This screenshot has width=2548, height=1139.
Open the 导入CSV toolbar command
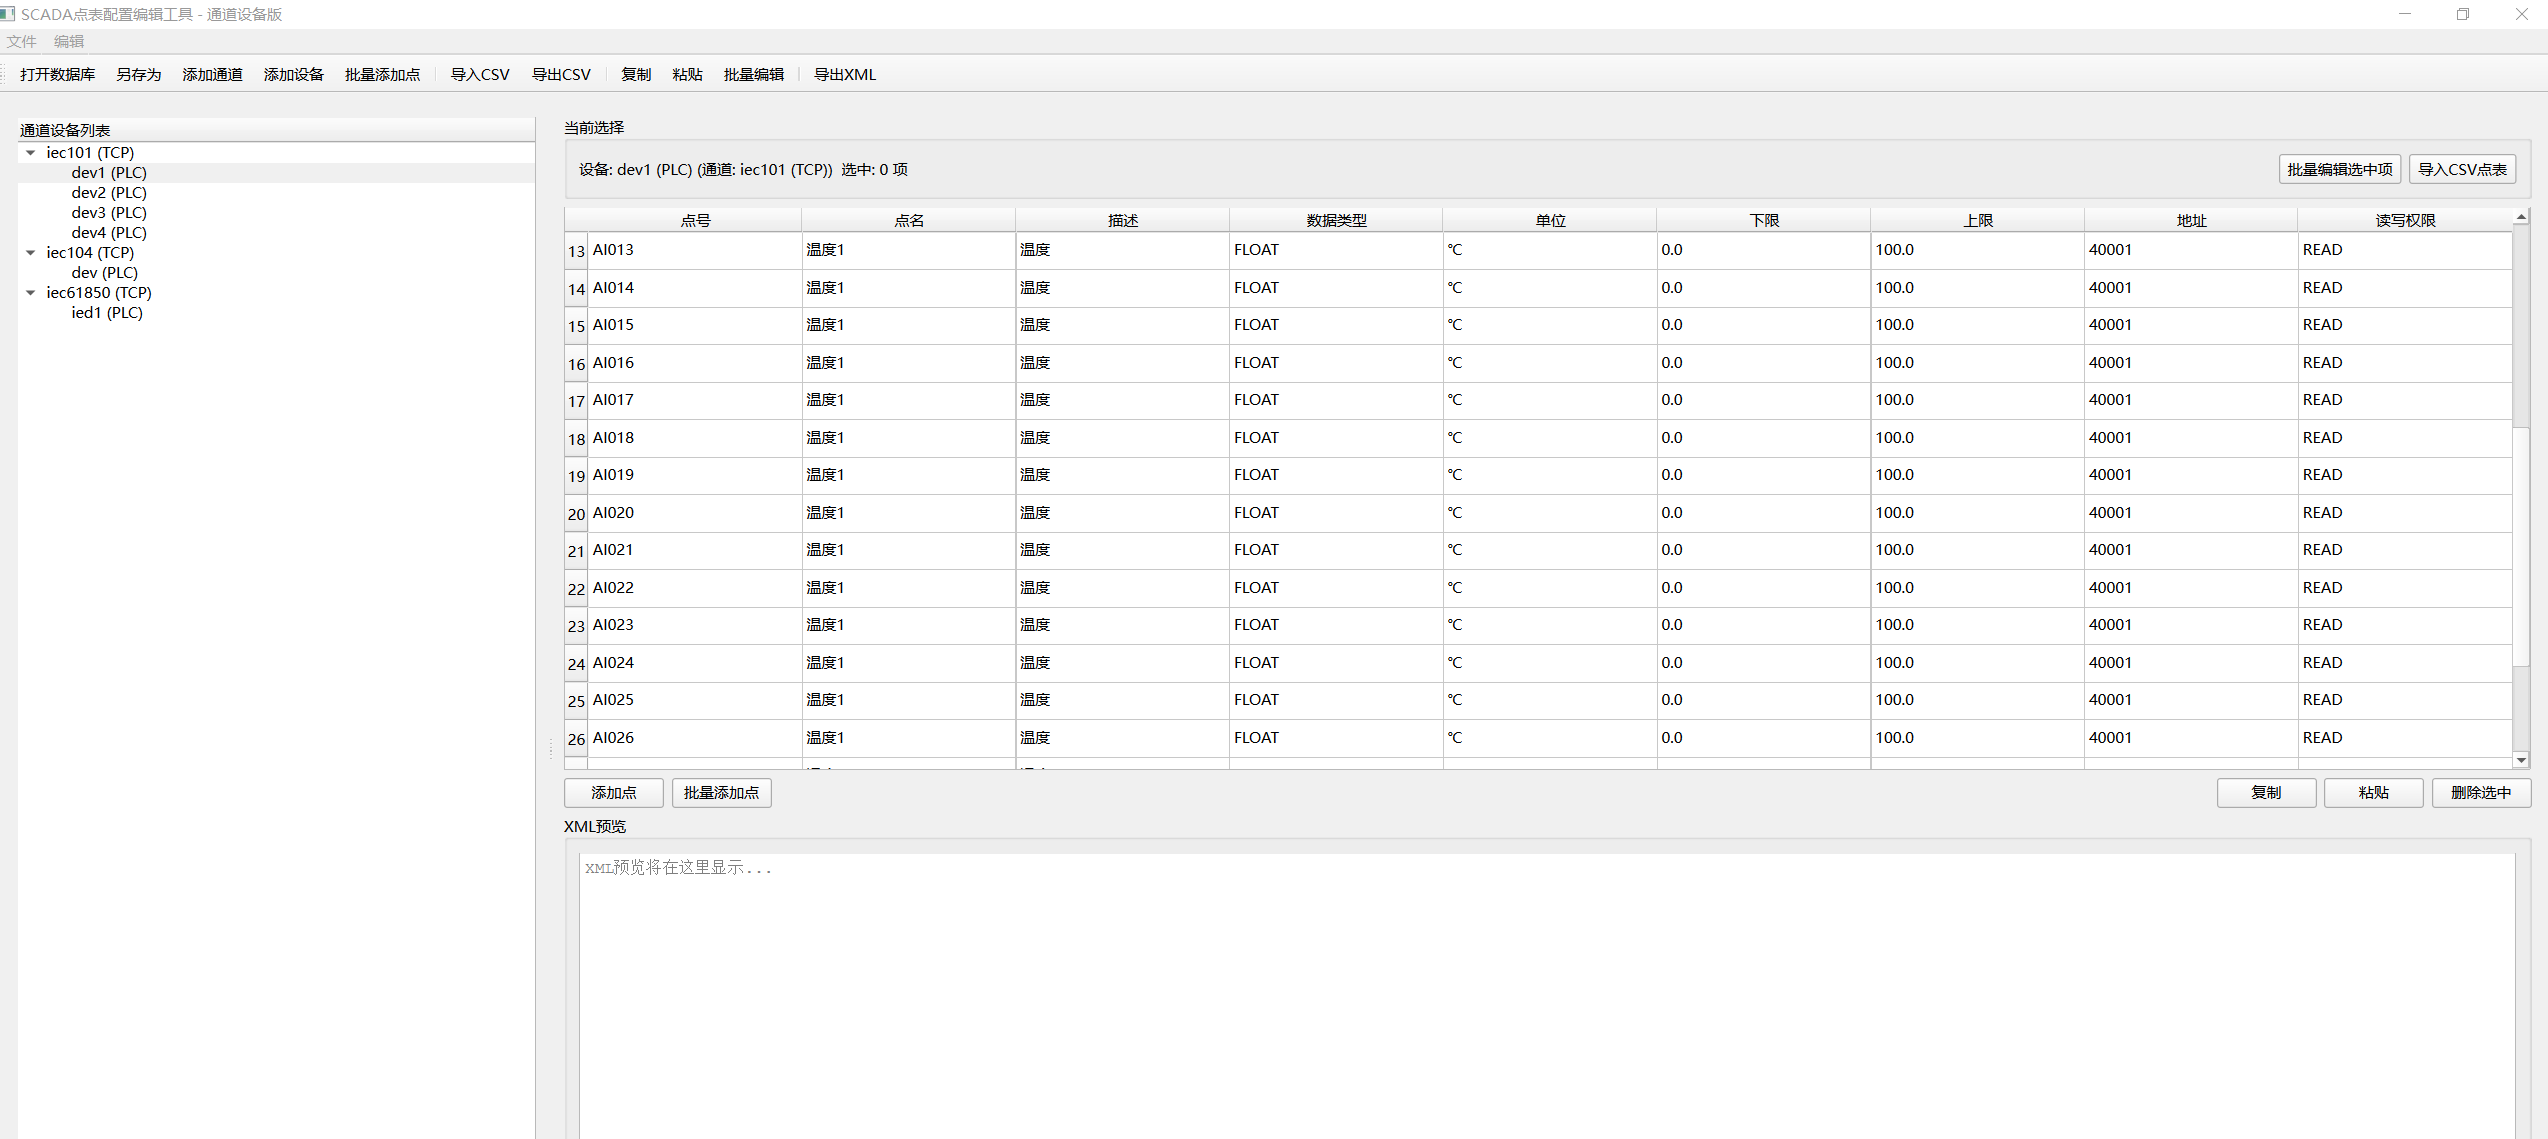click(479, 74)
